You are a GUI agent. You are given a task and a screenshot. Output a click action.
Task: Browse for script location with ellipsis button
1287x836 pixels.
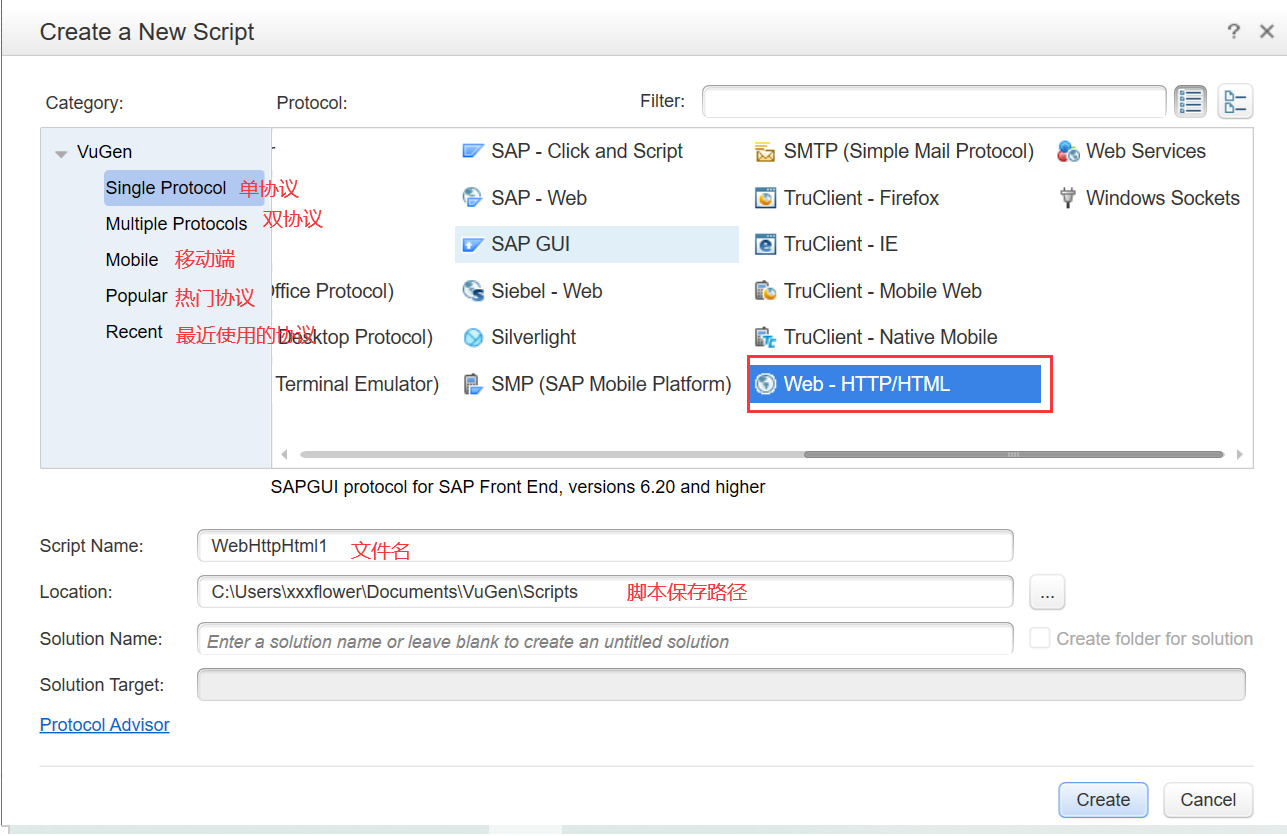click(1047, 592)
